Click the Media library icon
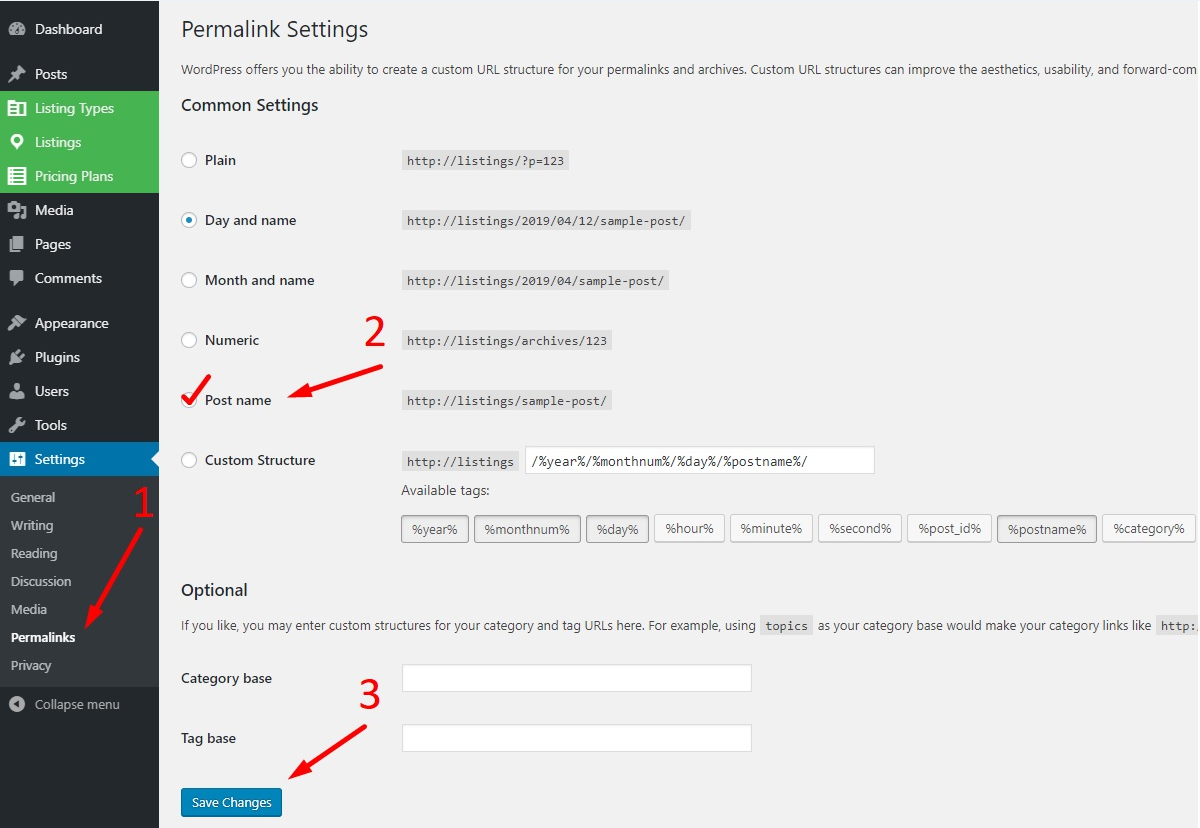1200x828 pixels. click(x=16, y=210)
